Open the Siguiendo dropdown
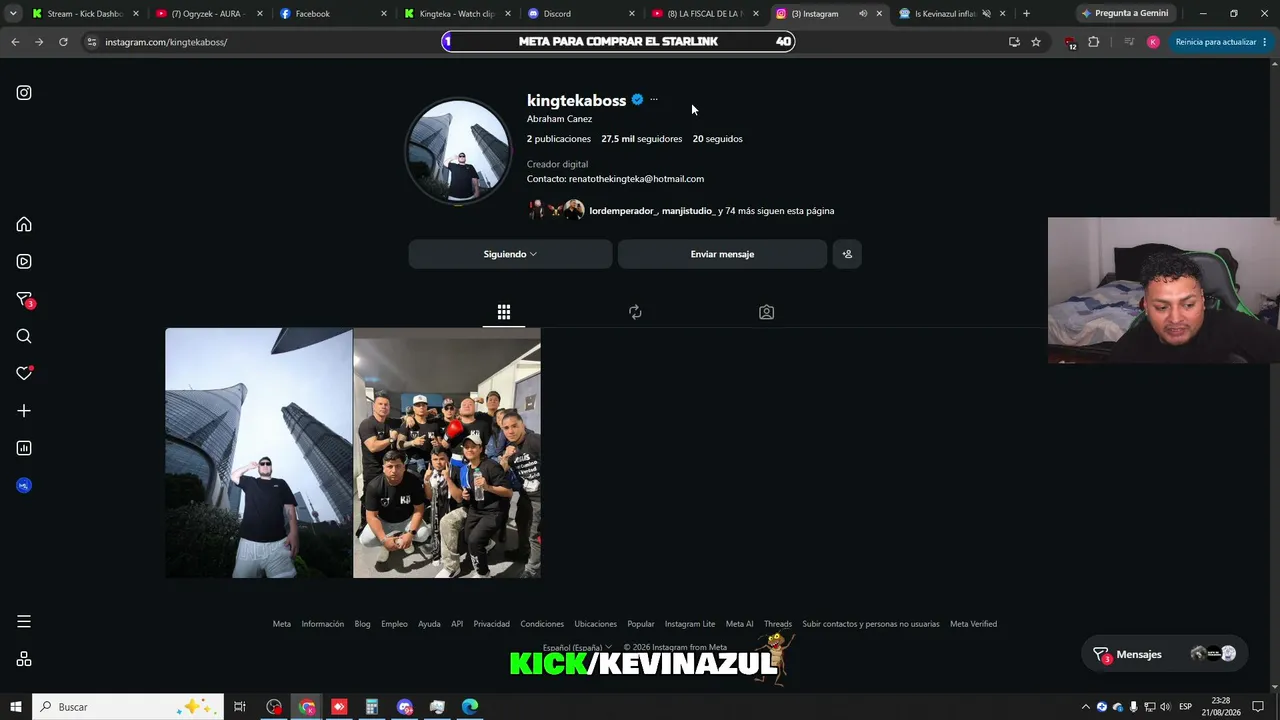The width and height of the screenshot is (1280, 720). (x=510, y=254)
